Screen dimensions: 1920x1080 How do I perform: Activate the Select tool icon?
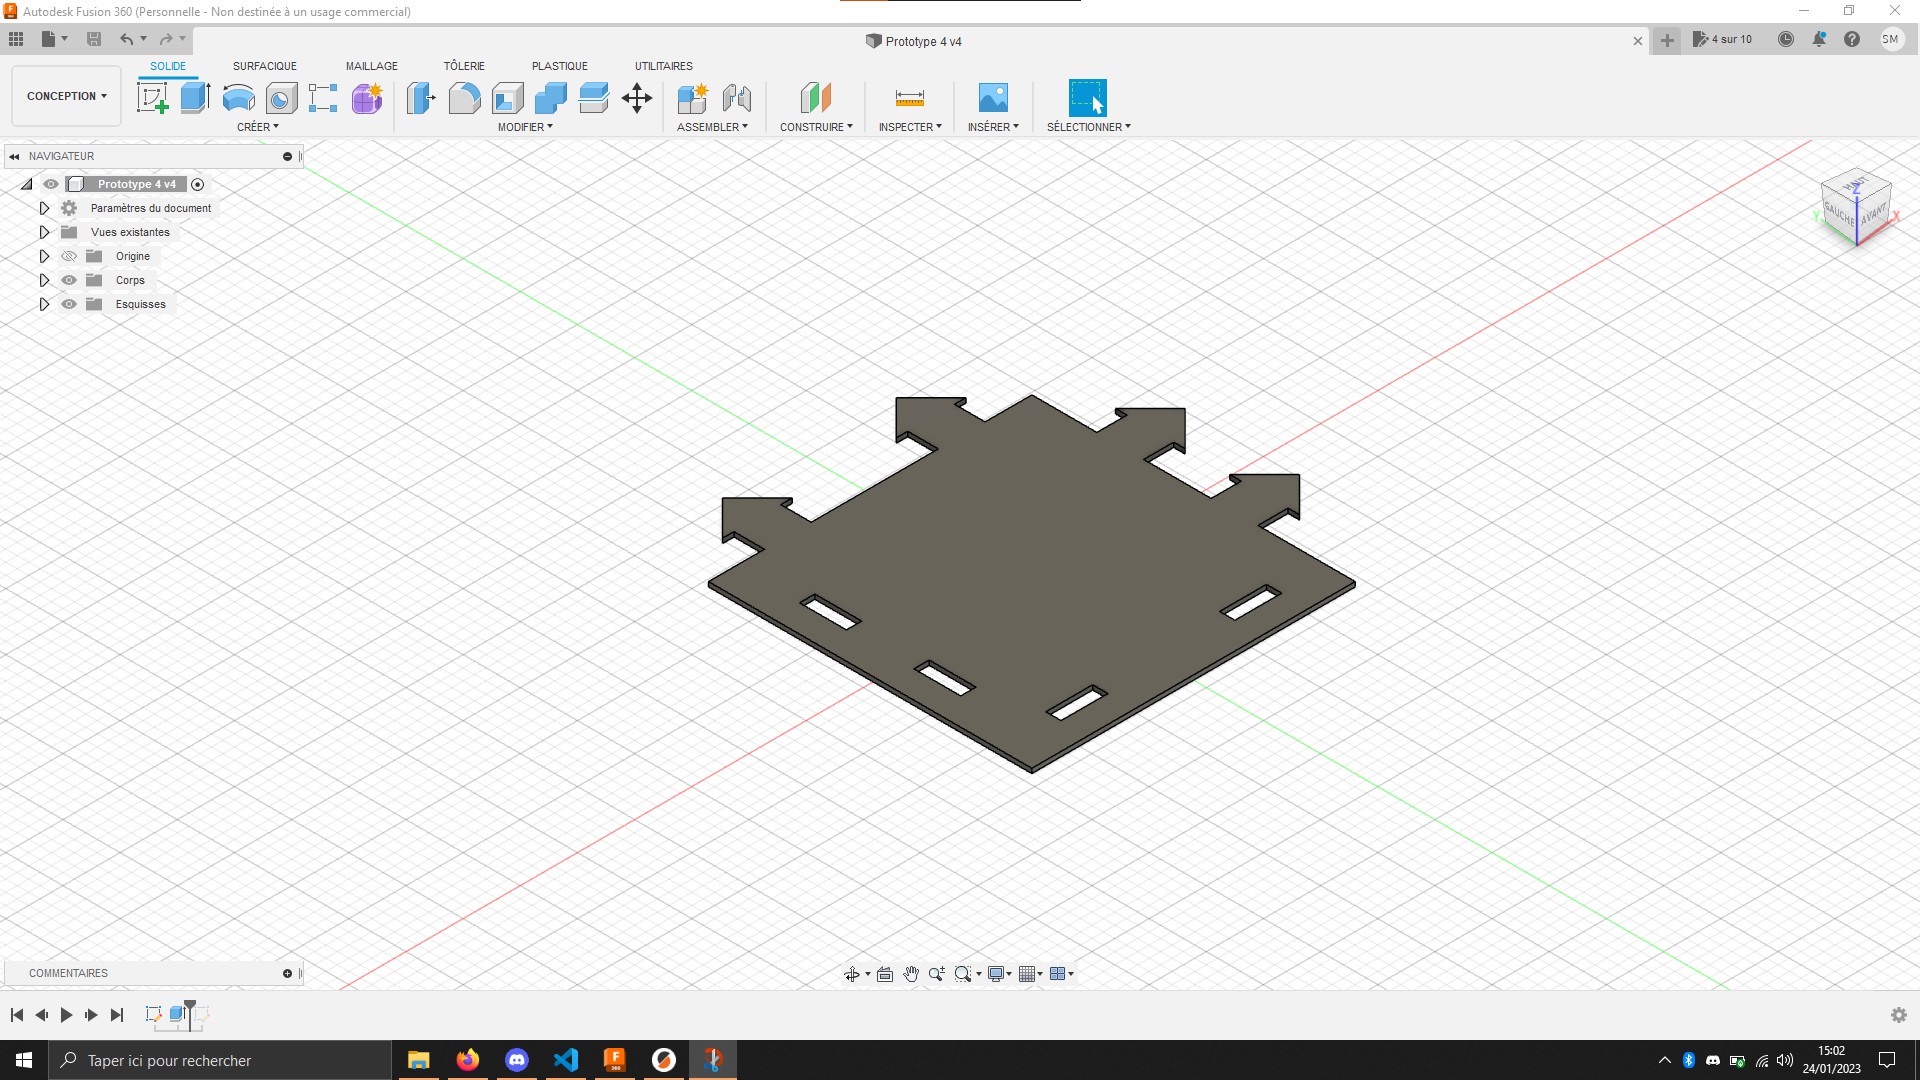coord(1088,98)
